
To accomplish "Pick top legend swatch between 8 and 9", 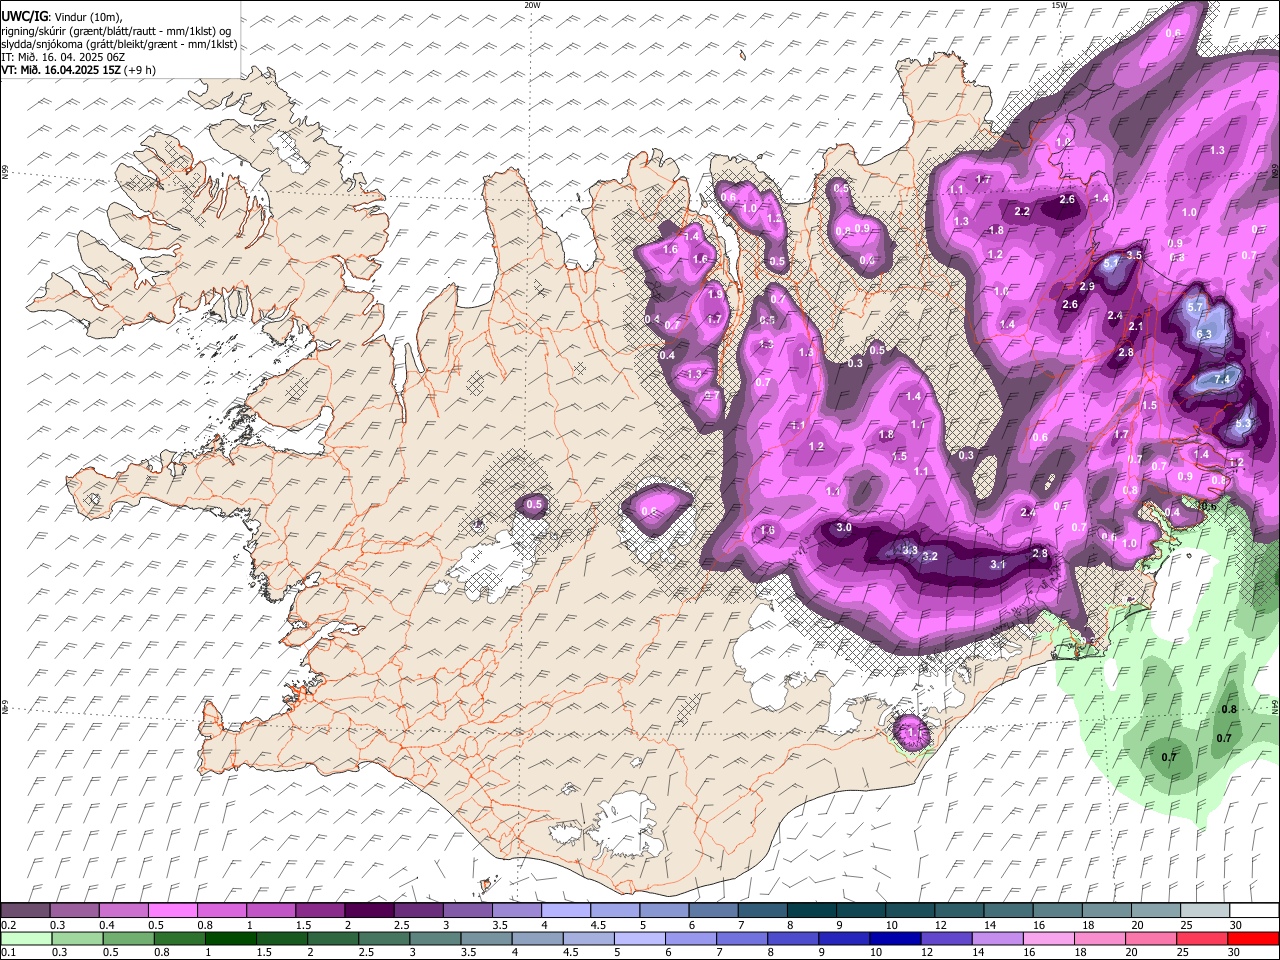I will [x=812, y=911].
